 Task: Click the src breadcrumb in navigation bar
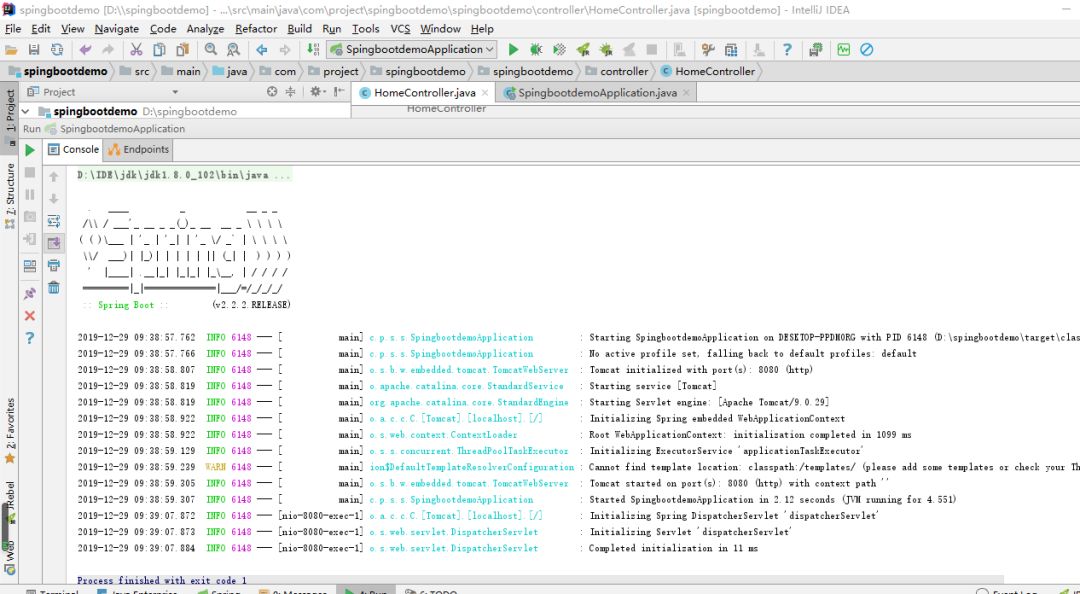(x=134, y=71)
